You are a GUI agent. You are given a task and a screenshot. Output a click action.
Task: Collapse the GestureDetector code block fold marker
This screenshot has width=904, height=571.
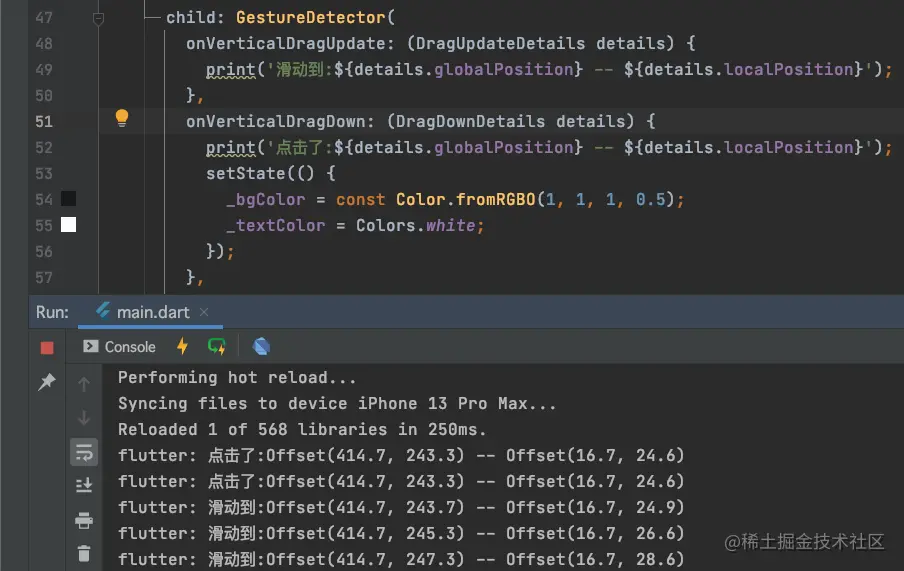98,18
